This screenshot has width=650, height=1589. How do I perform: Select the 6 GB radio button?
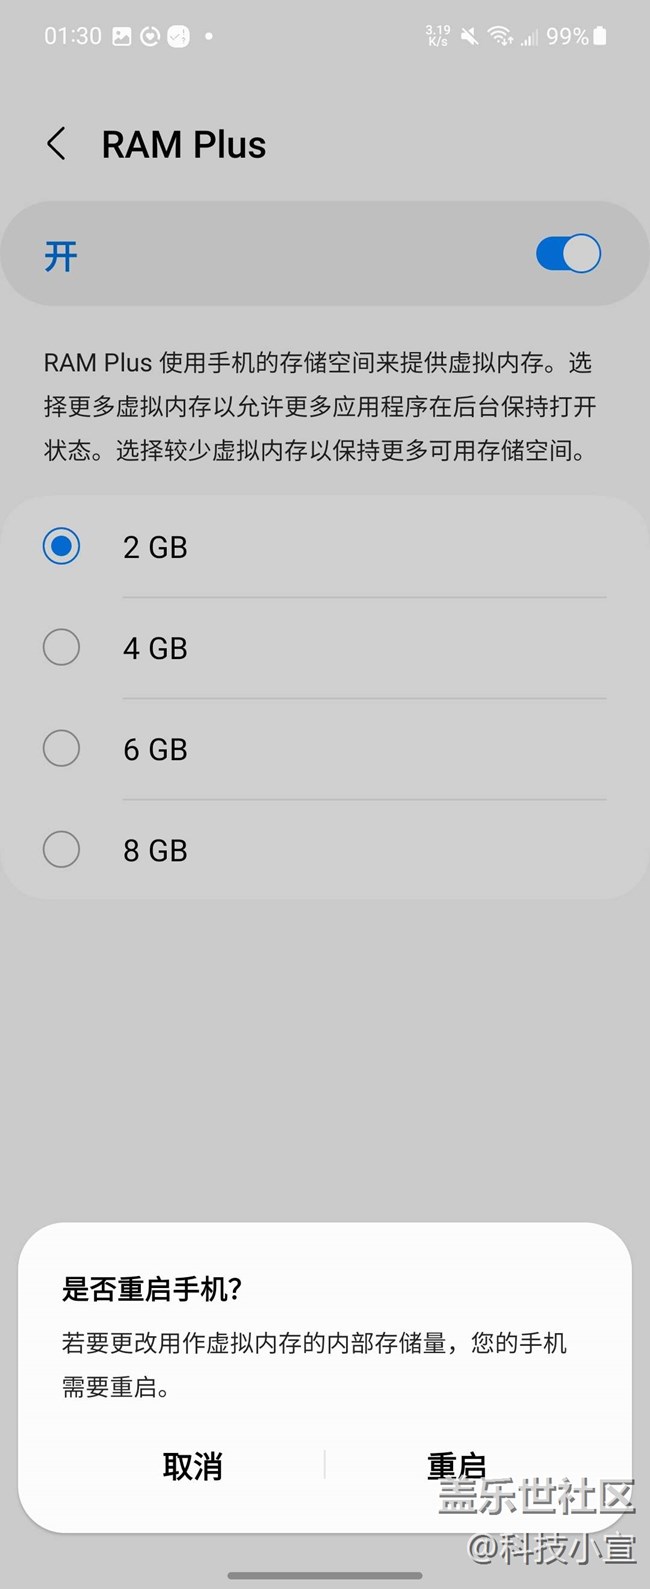(x=62, y=749)
